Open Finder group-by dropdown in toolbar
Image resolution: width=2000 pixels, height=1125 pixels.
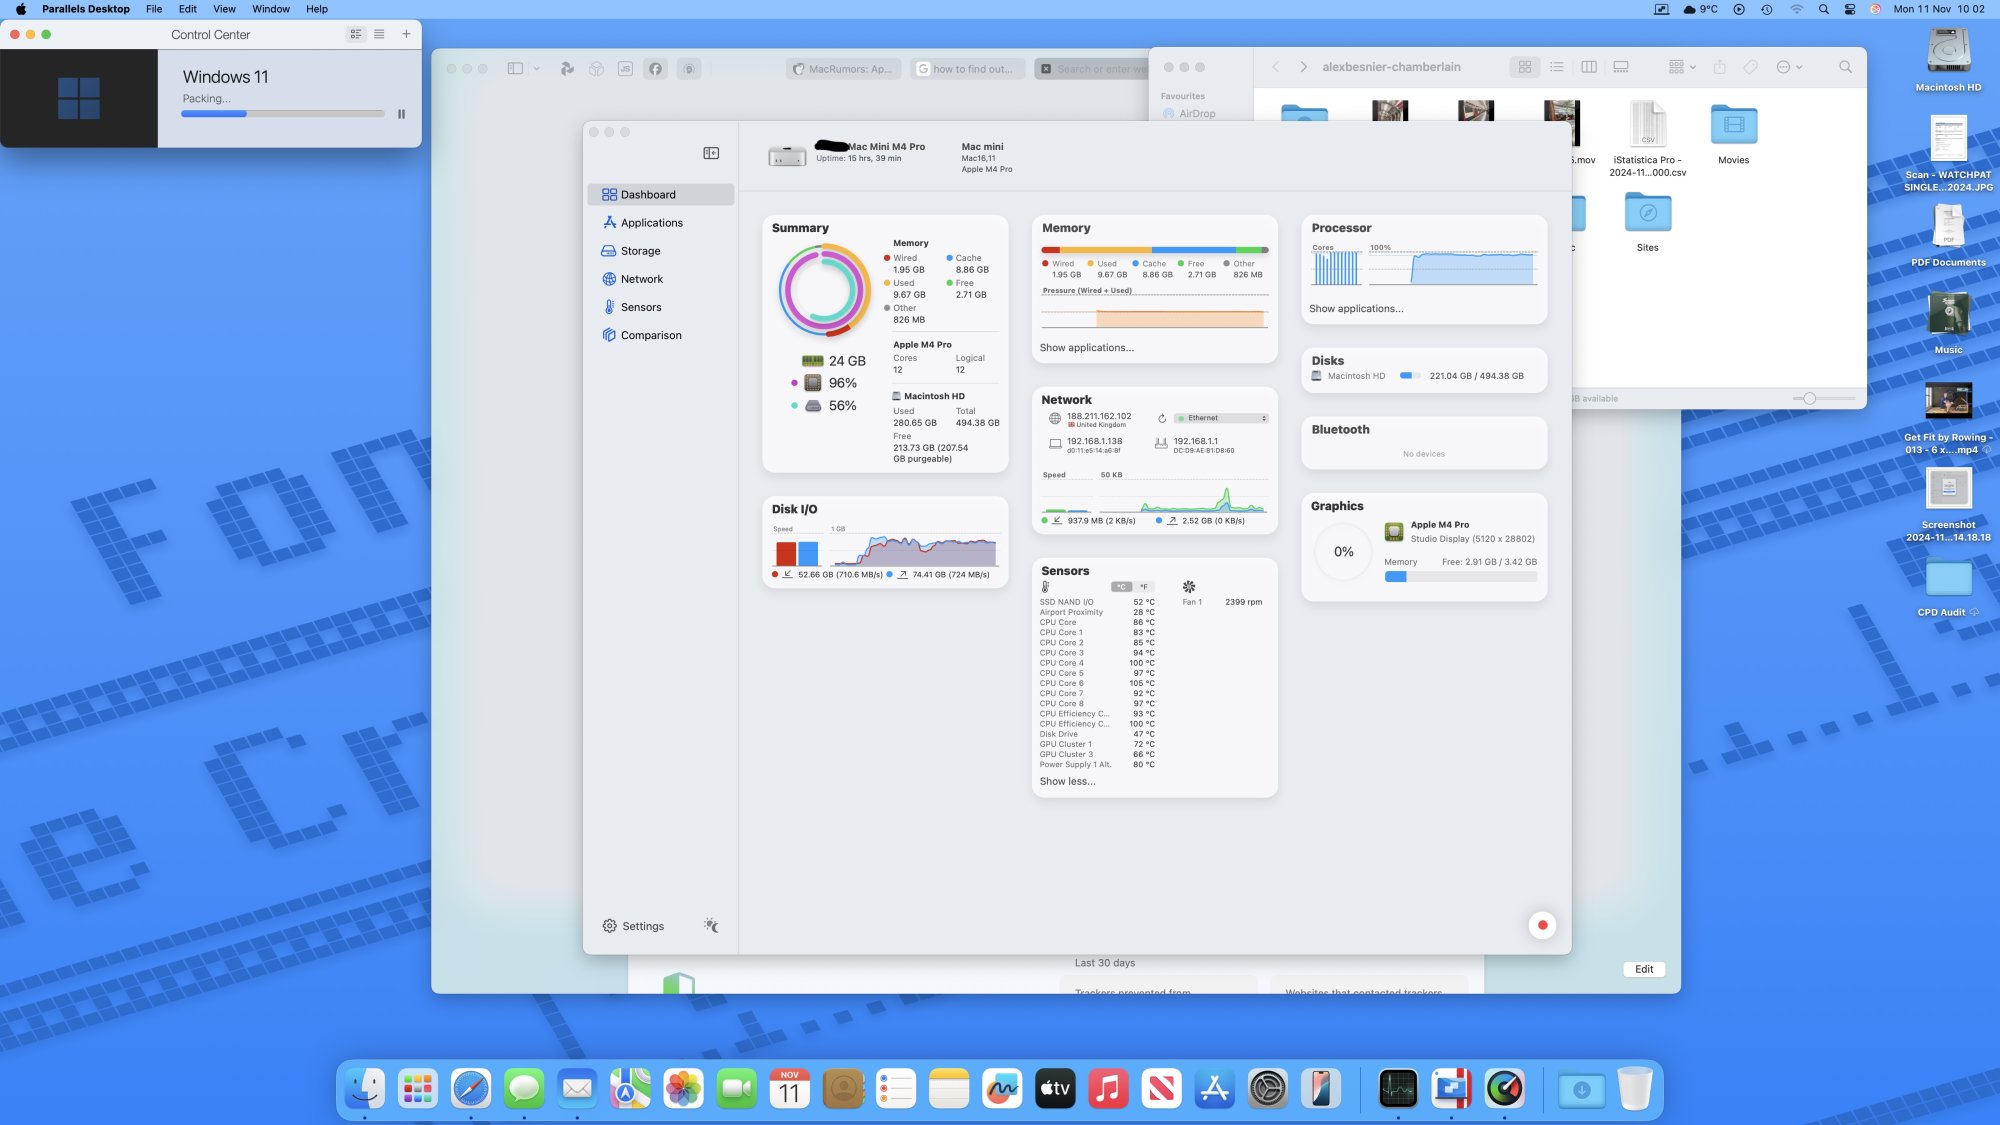click(x=1681, y=67)
